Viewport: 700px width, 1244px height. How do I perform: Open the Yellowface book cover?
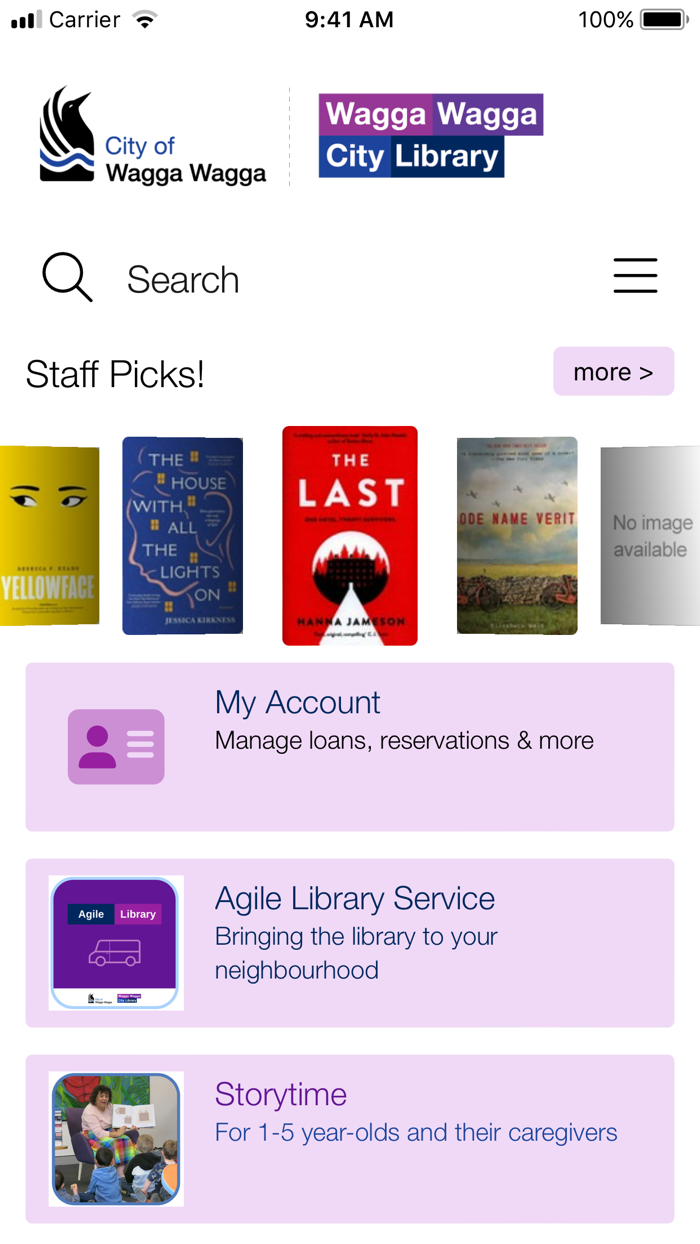tap(50, 536)
